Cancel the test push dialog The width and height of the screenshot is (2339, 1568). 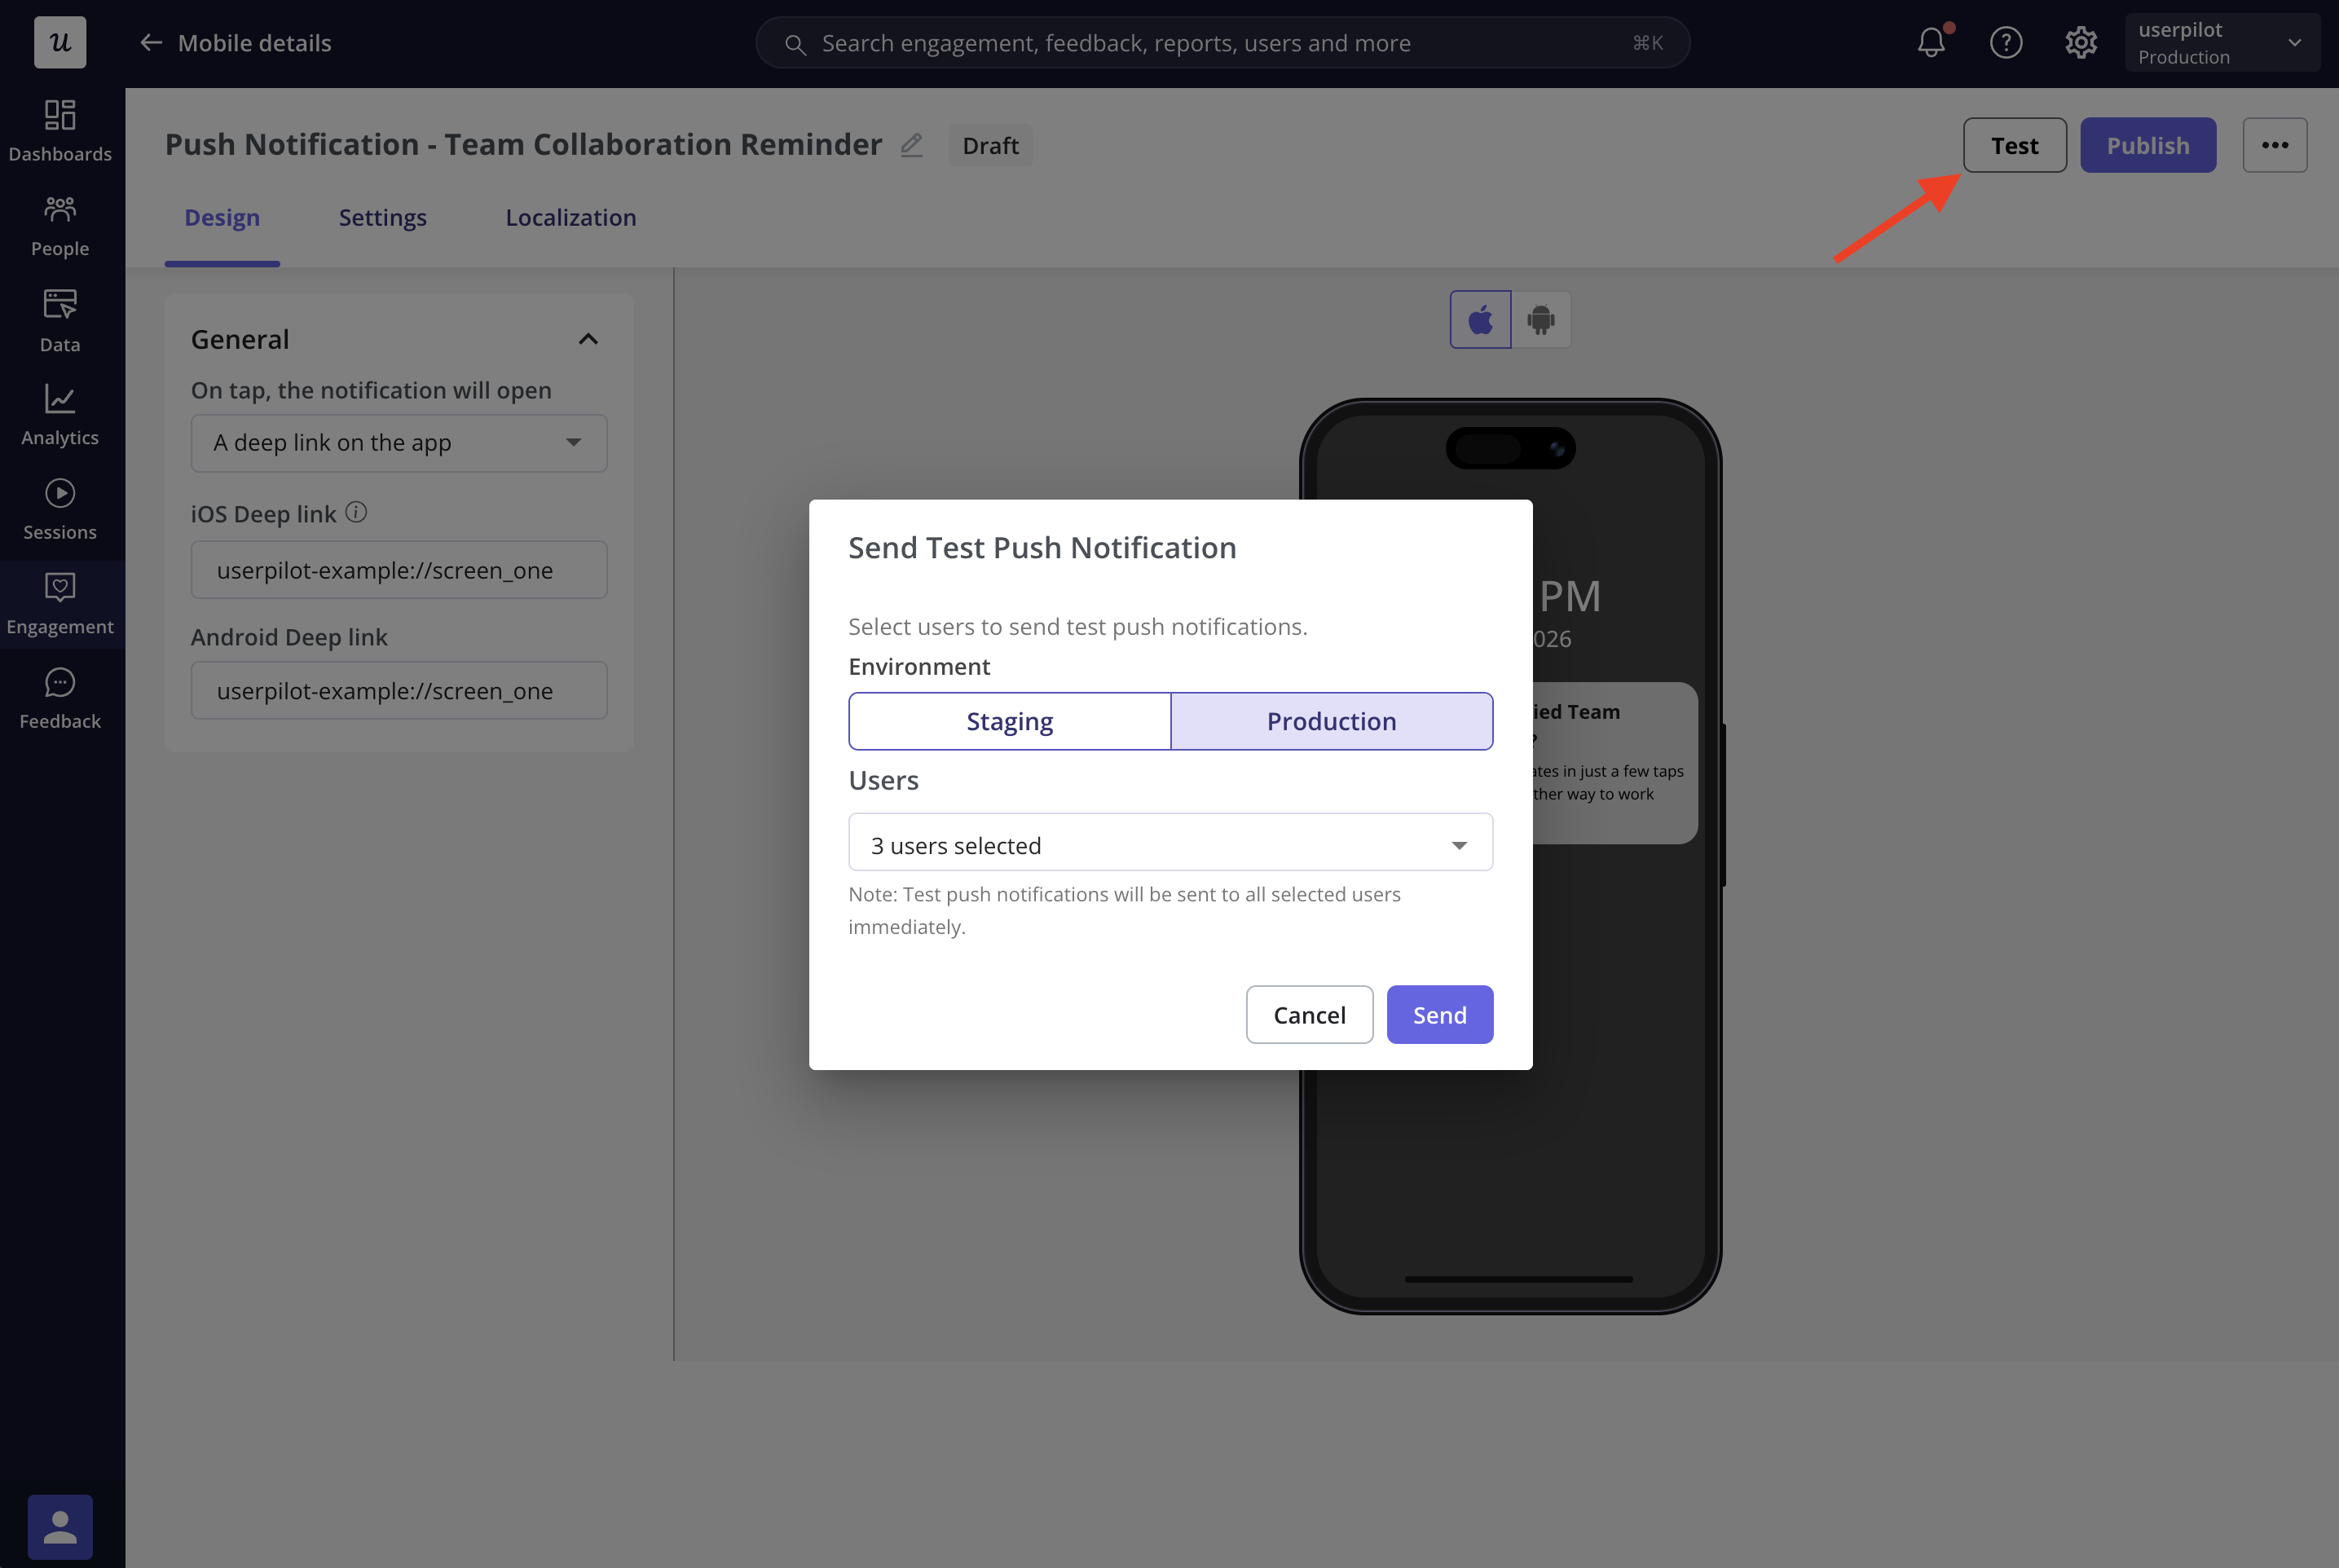[x=1308, y=1015]
